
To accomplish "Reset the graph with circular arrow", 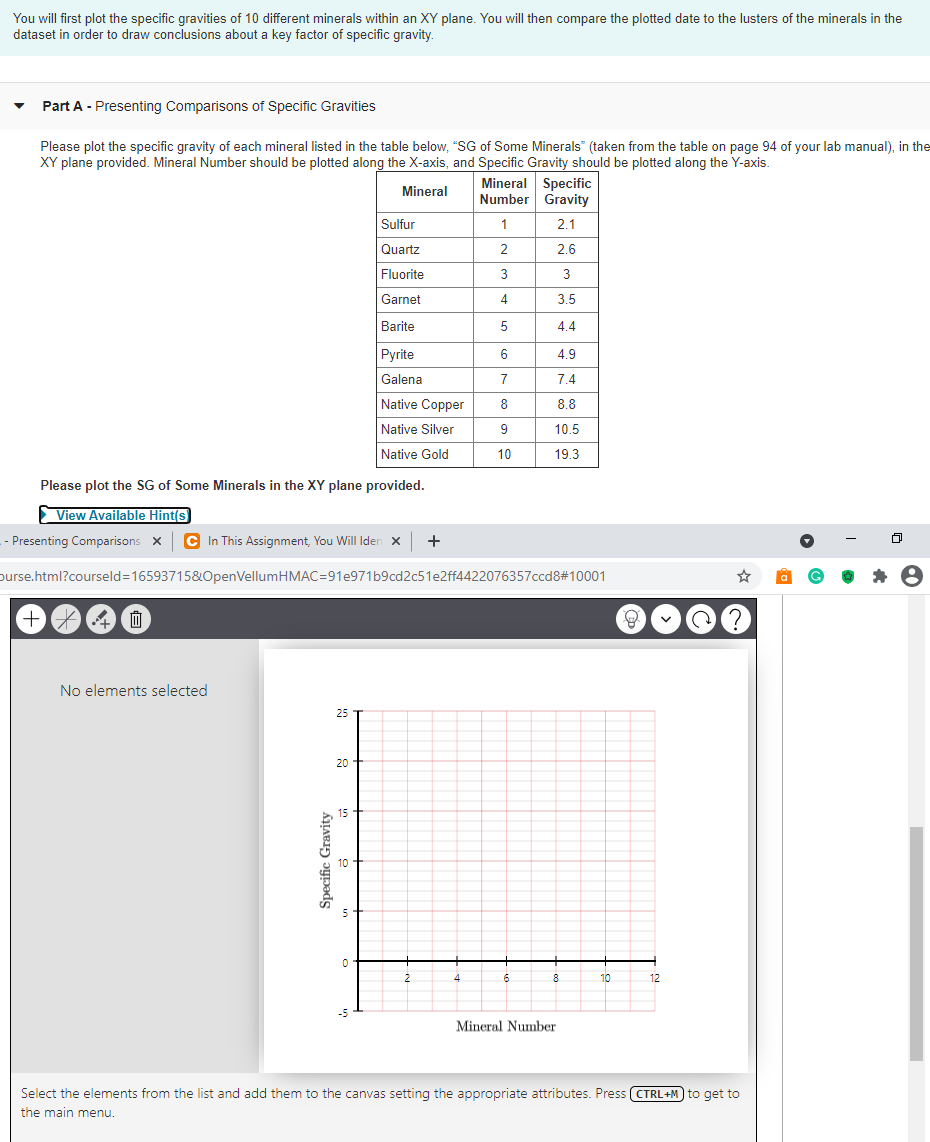I will click(x=701, y=619).
